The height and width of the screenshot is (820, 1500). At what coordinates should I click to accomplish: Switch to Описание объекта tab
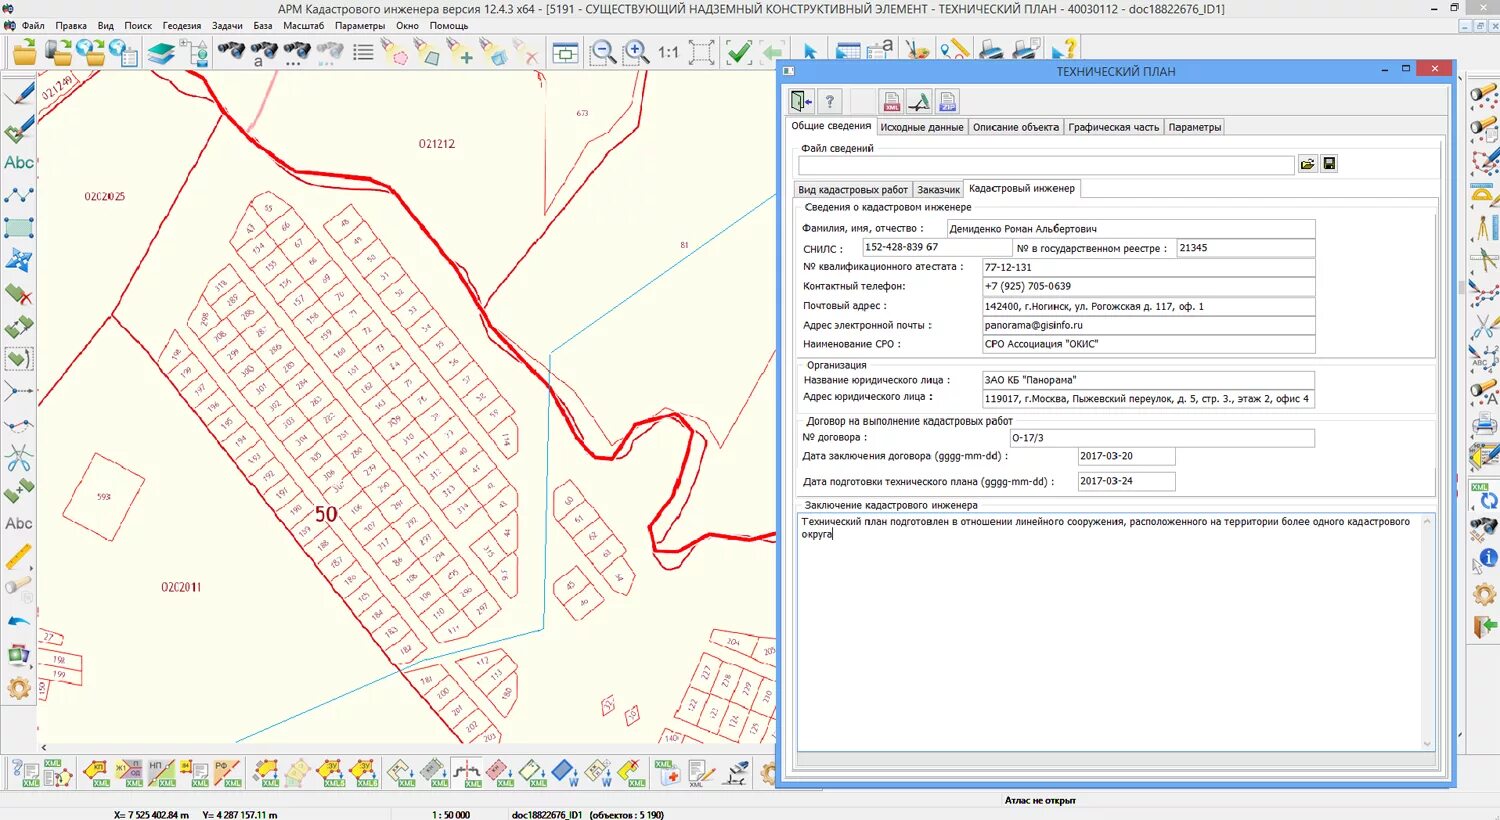(x=1016, y=127)
